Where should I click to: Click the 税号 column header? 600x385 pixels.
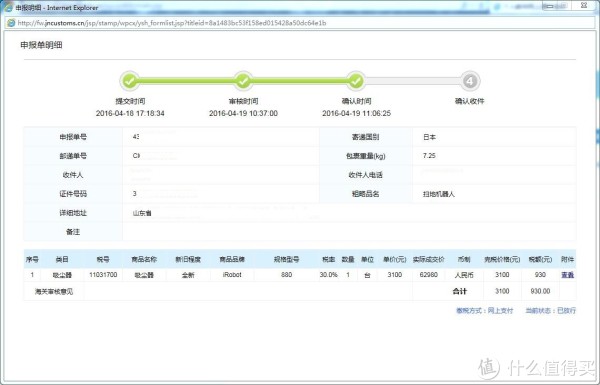tap(103, 259)
